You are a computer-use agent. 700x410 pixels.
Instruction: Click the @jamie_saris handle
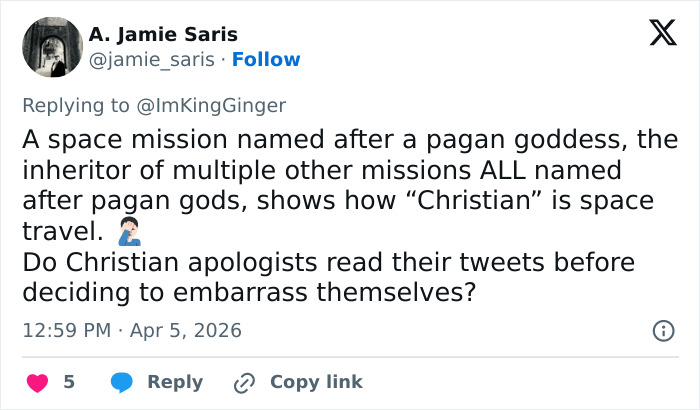pyautogui.click(x=152, y=60)
